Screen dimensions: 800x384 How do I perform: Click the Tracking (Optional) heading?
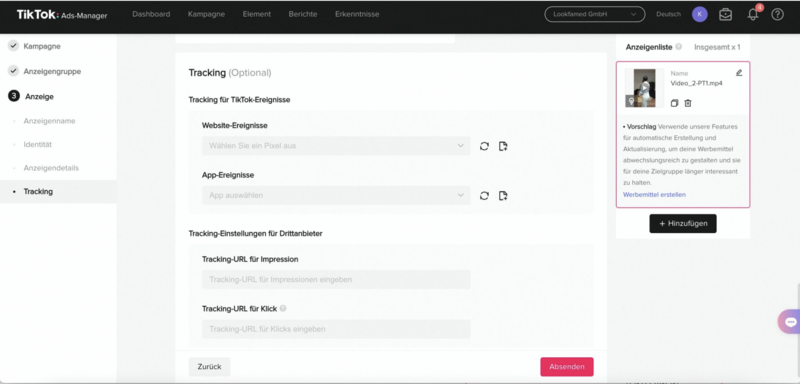point(230,73)
